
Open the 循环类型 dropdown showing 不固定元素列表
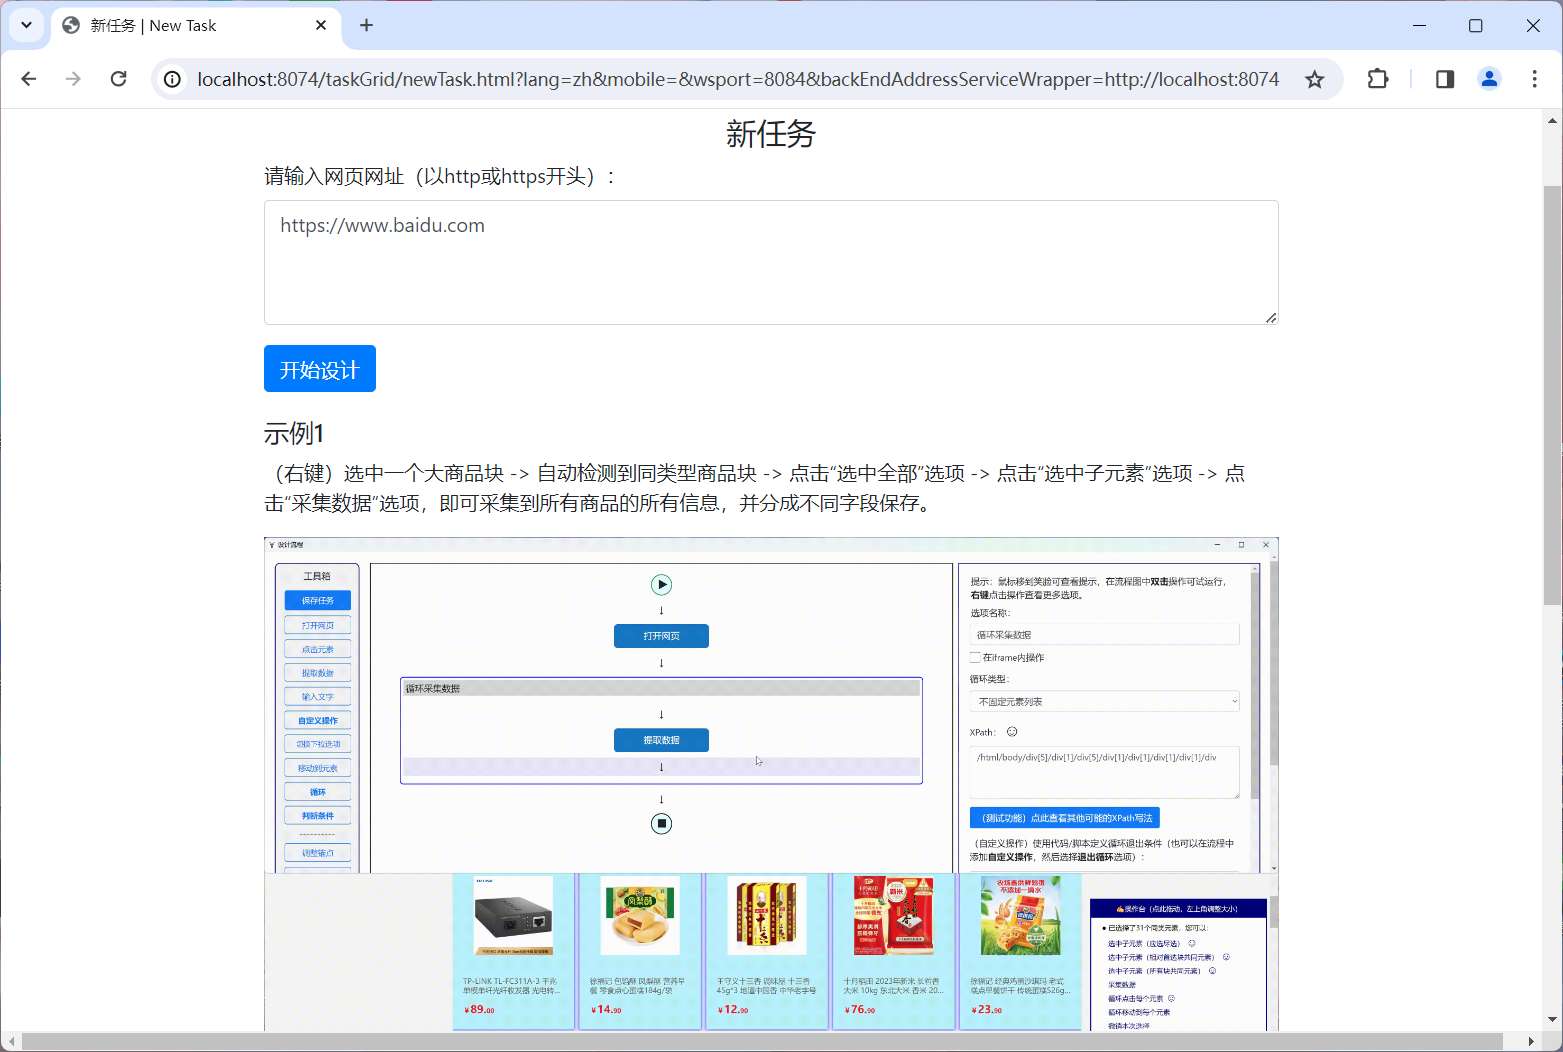pyautogui.click(x=1104, y=701)
